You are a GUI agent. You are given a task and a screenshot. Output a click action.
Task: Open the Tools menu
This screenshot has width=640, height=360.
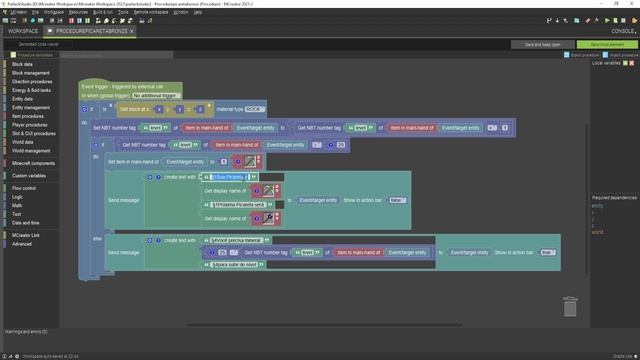click(123, 12)
